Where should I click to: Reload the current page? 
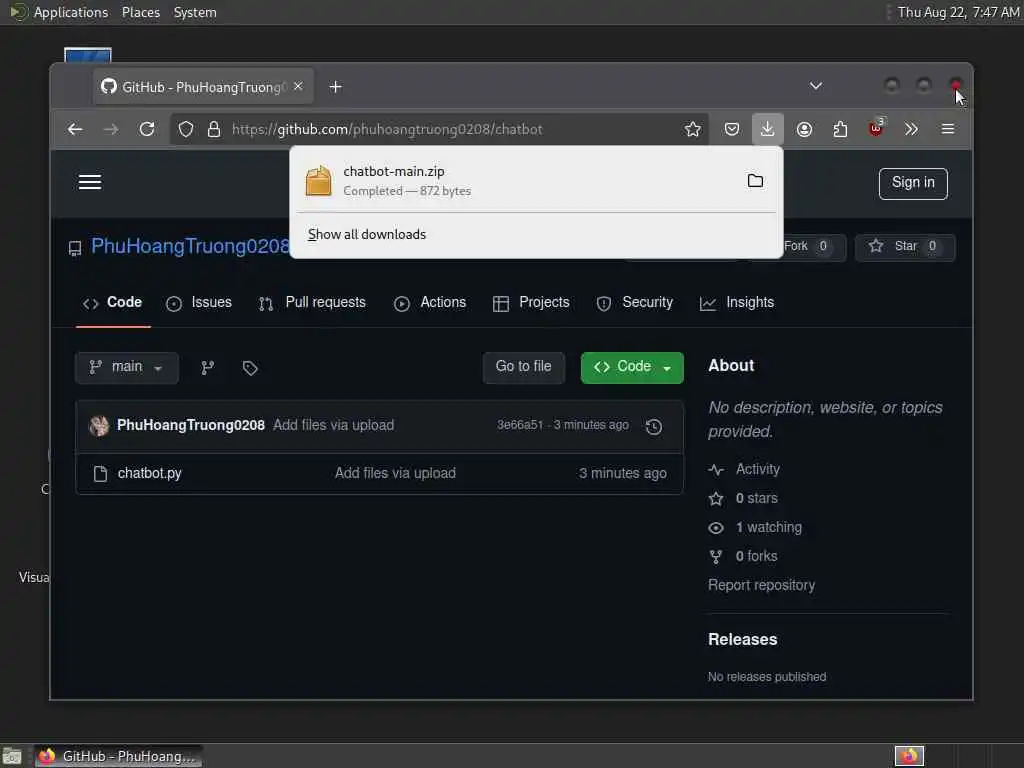[147, 129]
